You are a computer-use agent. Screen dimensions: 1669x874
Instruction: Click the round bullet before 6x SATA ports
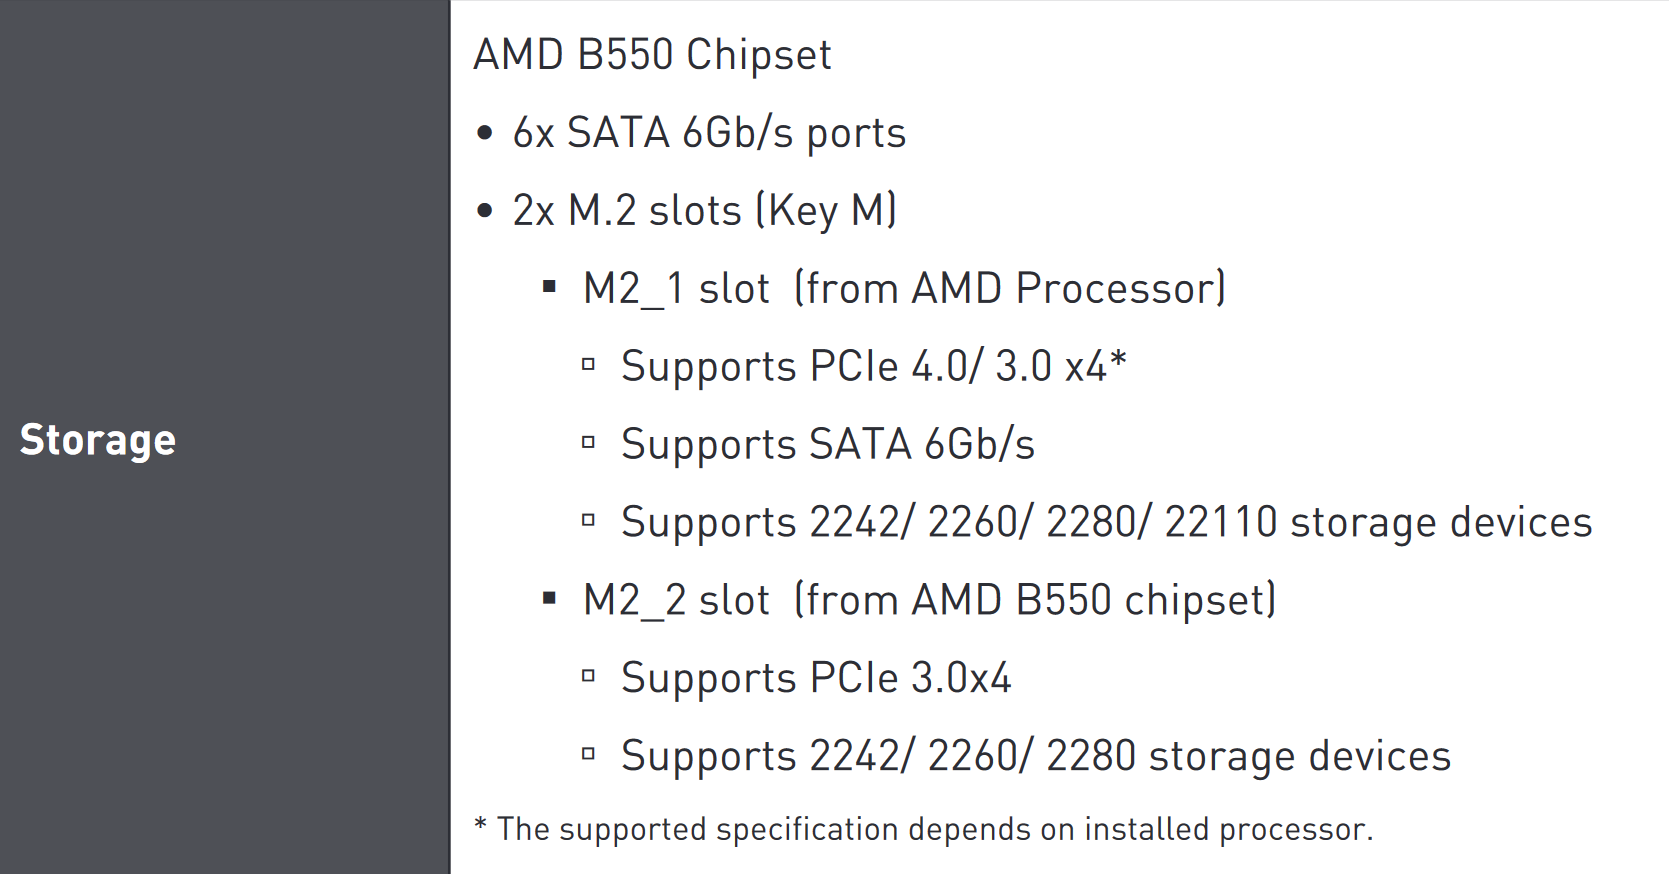(x=486, y=133)
